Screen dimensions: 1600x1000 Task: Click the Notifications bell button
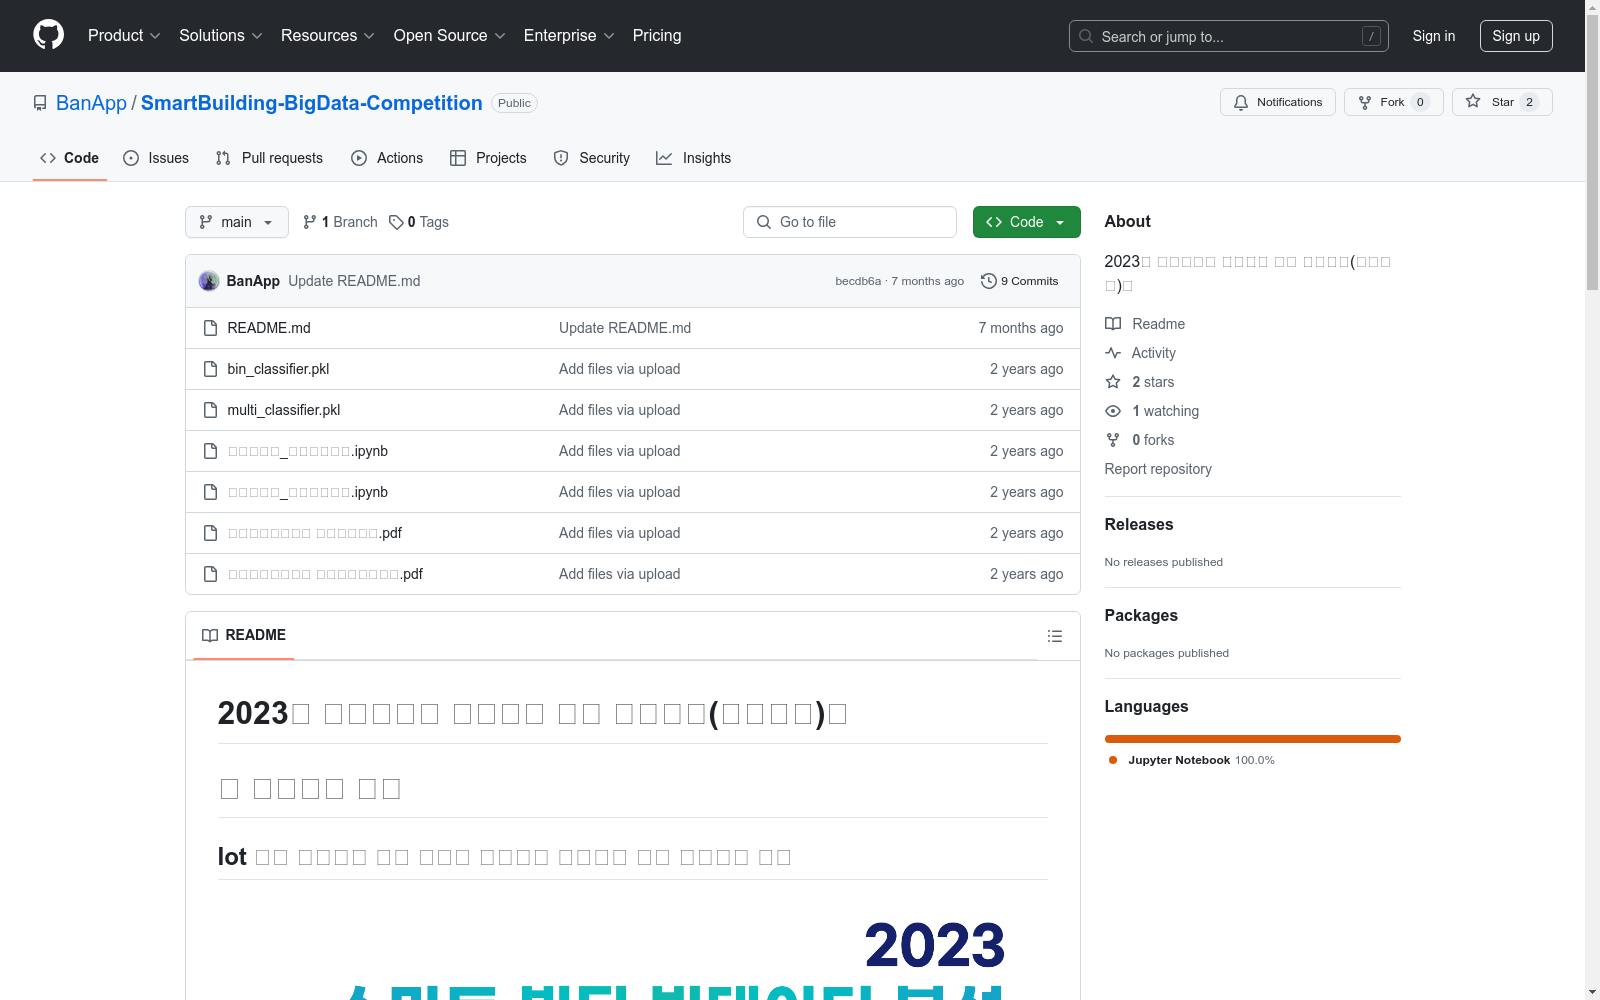1277,102
